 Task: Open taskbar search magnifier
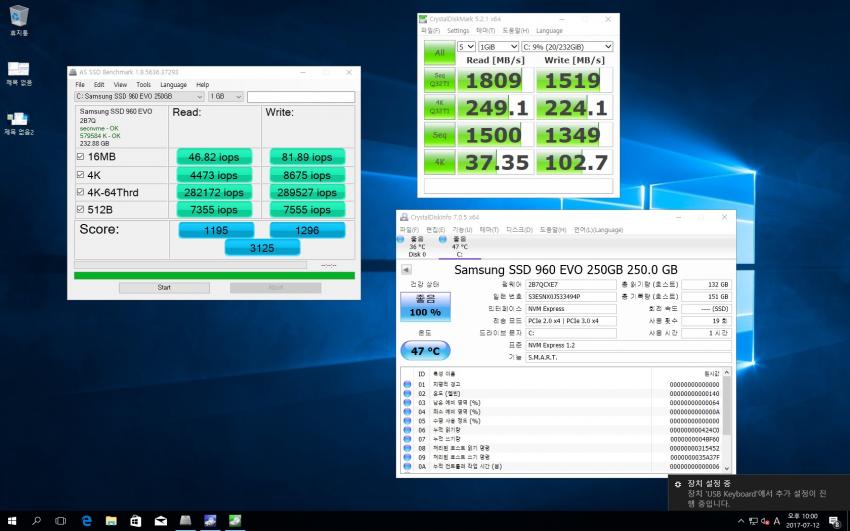[36, 521]
